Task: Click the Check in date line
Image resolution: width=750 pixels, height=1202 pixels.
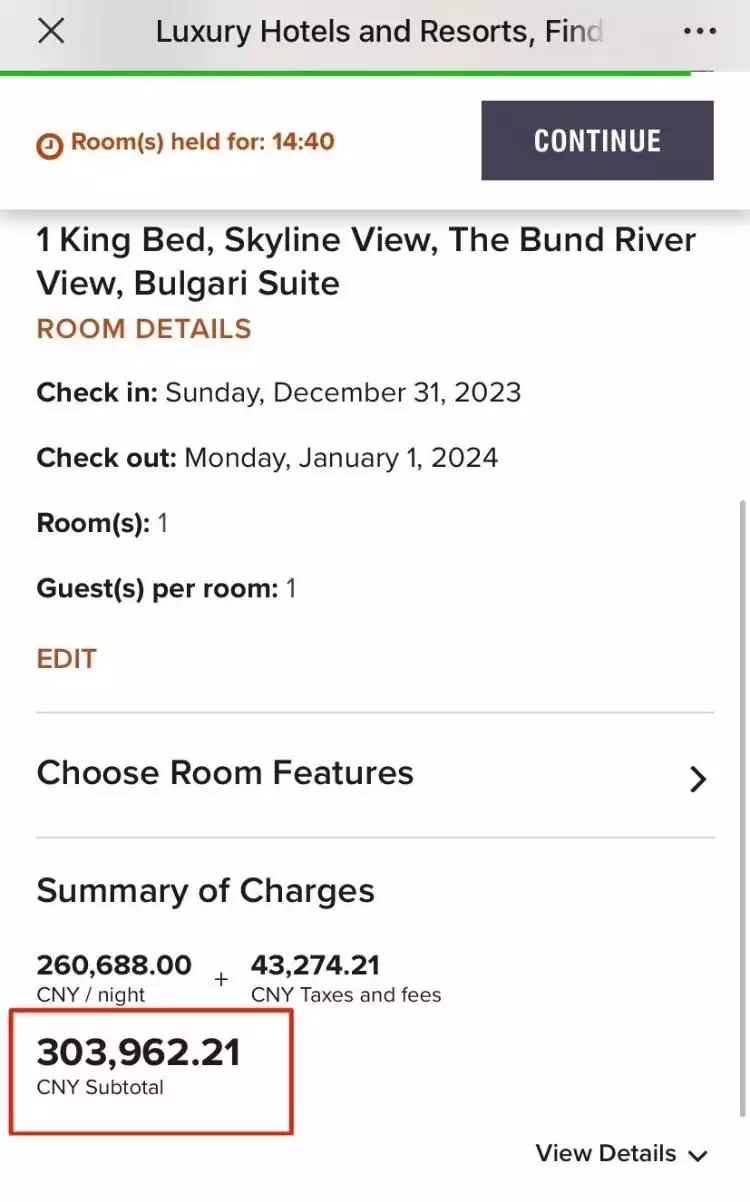Action: [279, 392]
